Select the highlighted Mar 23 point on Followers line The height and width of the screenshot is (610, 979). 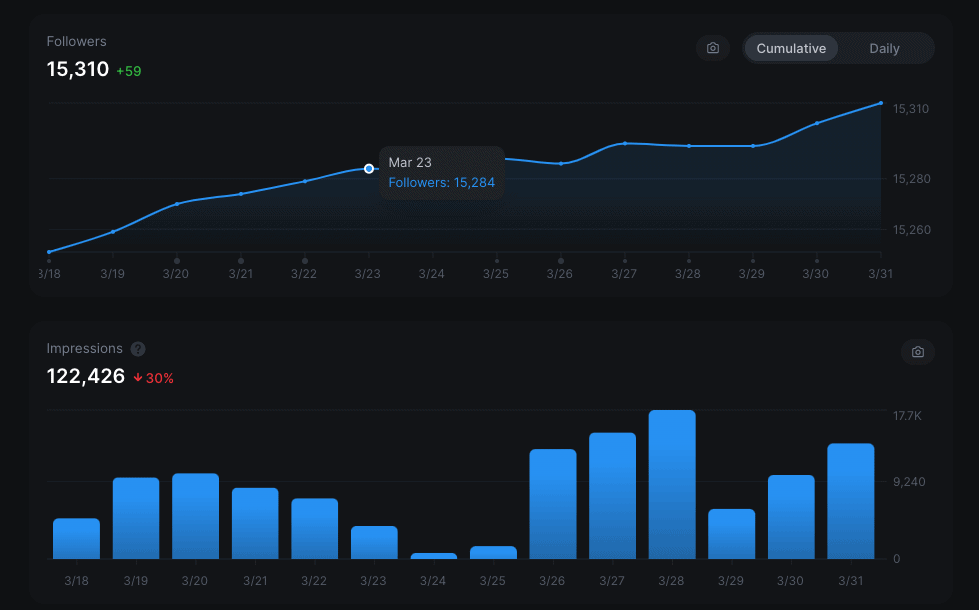tap(369, 169)
